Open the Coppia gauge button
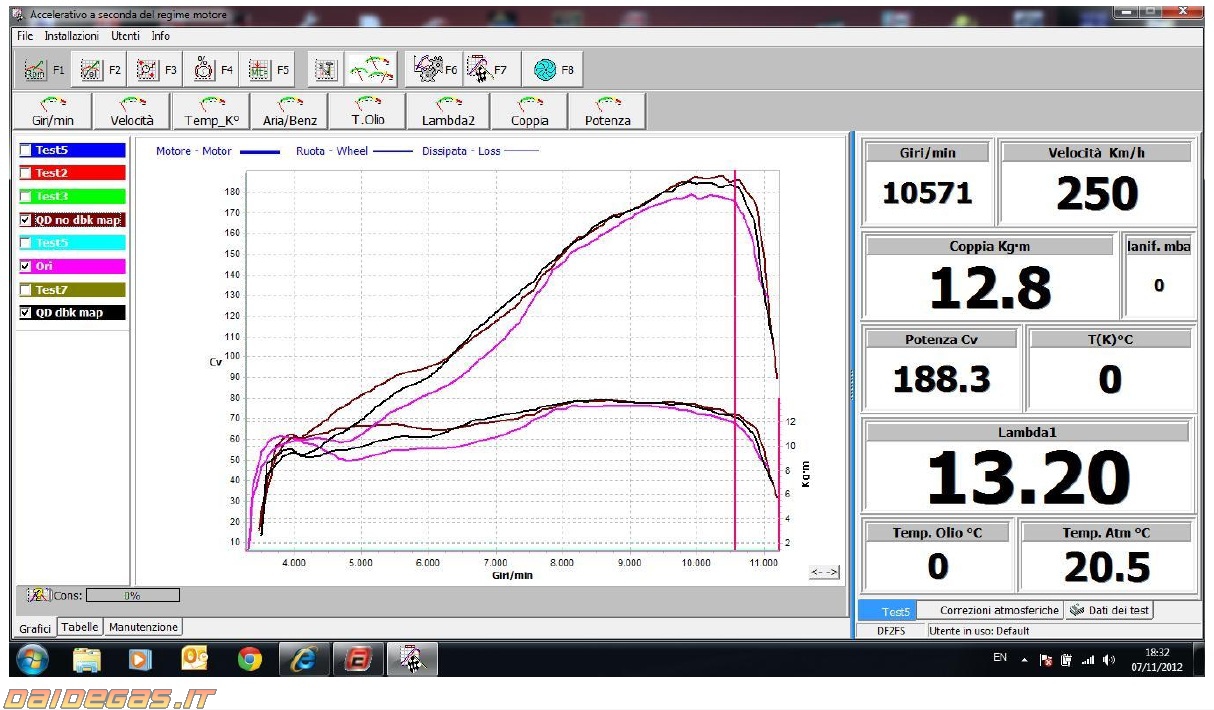1214x710 pixels. [x=529, y=112]
